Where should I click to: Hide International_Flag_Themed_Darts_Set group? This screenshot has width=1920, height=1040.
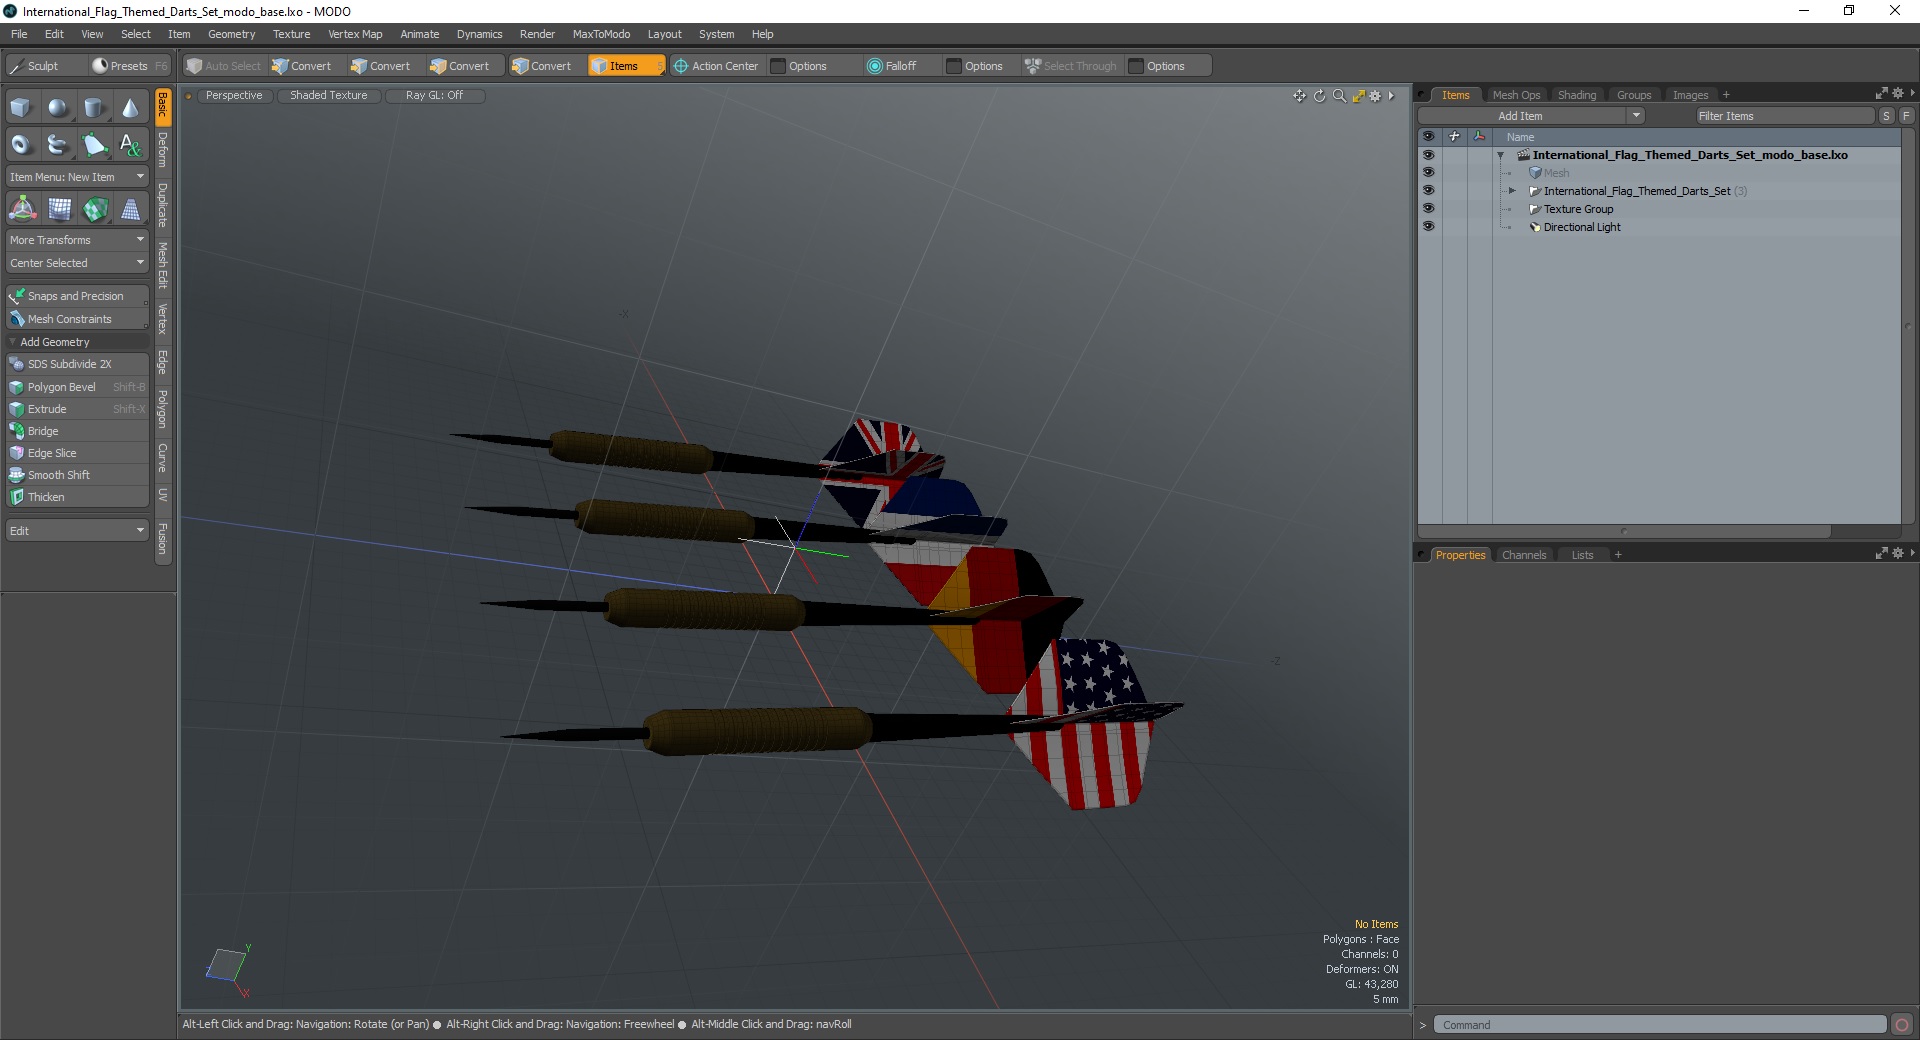coord(1428,191)
